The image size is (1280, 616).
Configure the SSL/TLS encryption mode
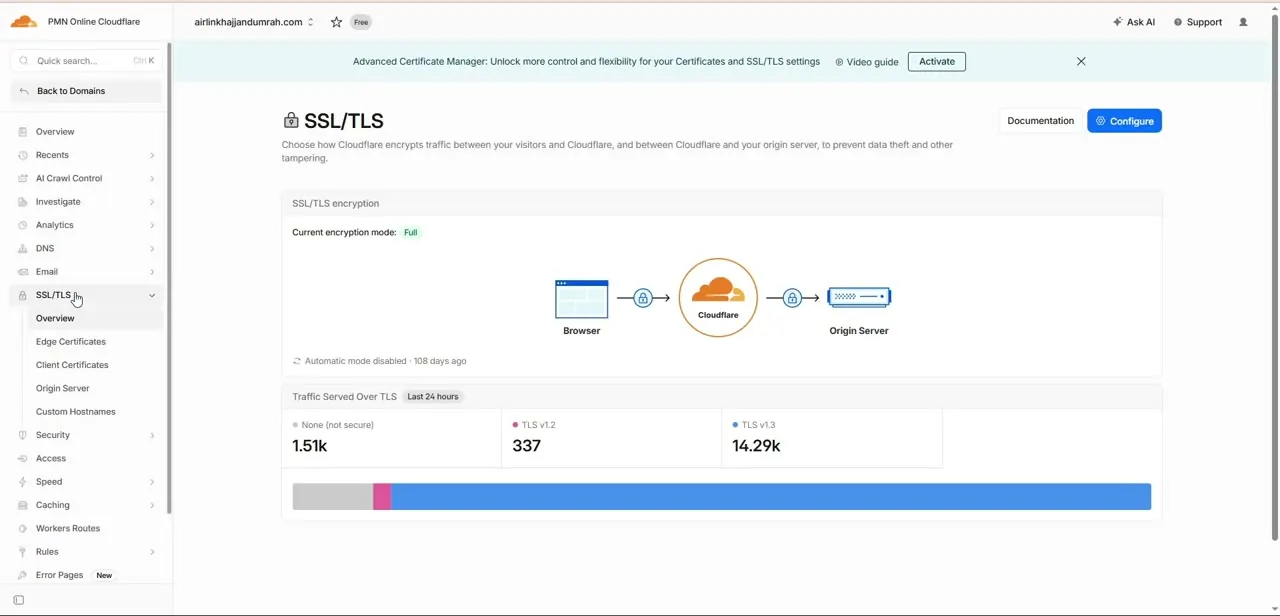pyautogui.click(x=1124, y=121)
